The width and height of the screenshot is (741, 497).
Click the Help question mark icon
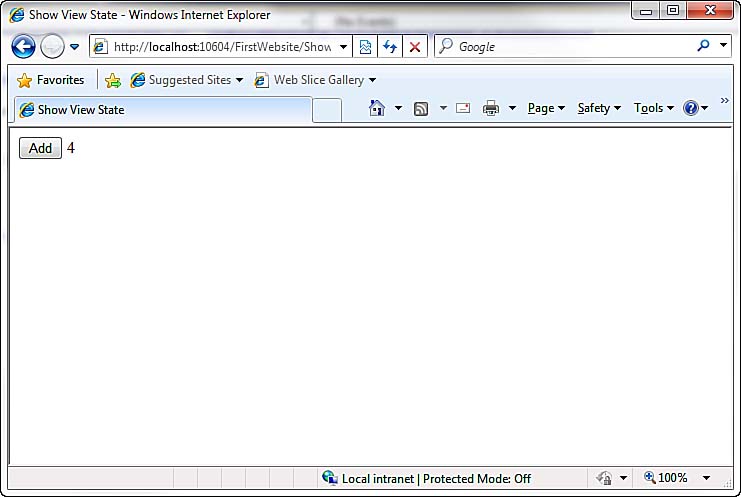pyautogui.click(x=690, y=108)
